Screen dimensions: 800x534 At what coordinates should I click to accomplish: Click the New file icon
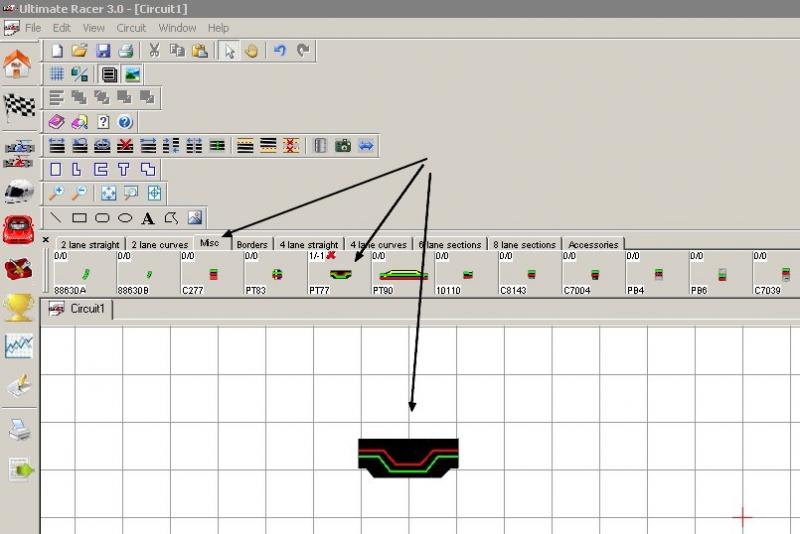57,50
